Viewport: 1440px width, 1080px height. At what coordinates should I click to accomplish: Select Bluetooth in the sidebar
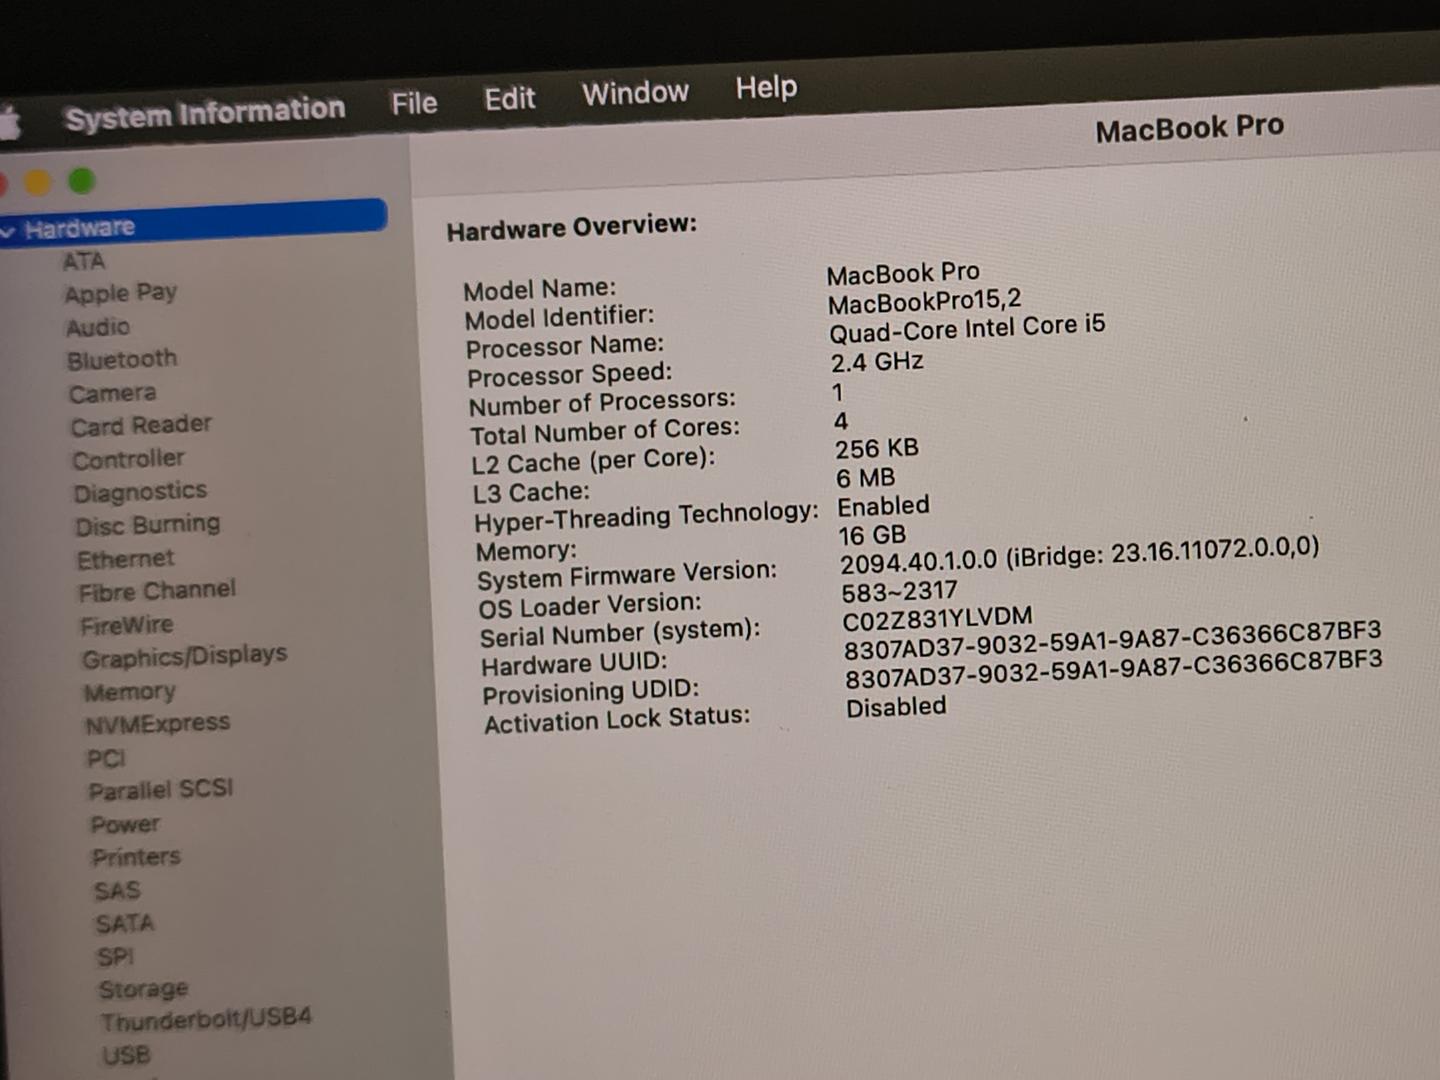point(122,359)
